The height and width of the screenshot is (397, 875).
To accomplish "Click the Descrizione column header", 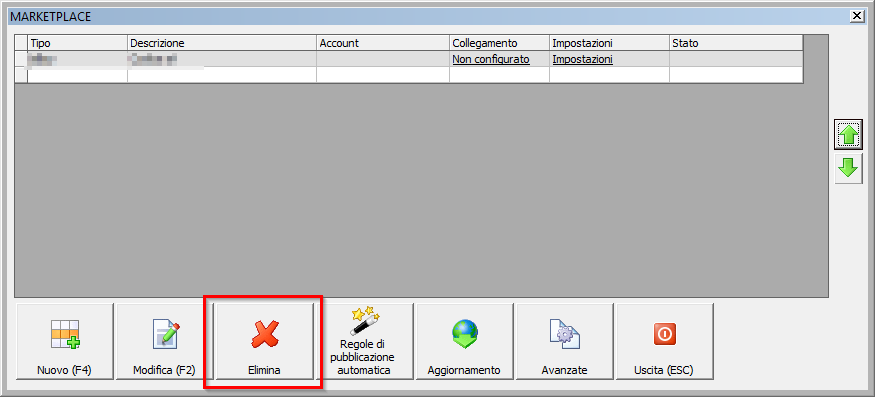I will pyautogui.click(x=222, y=43).
